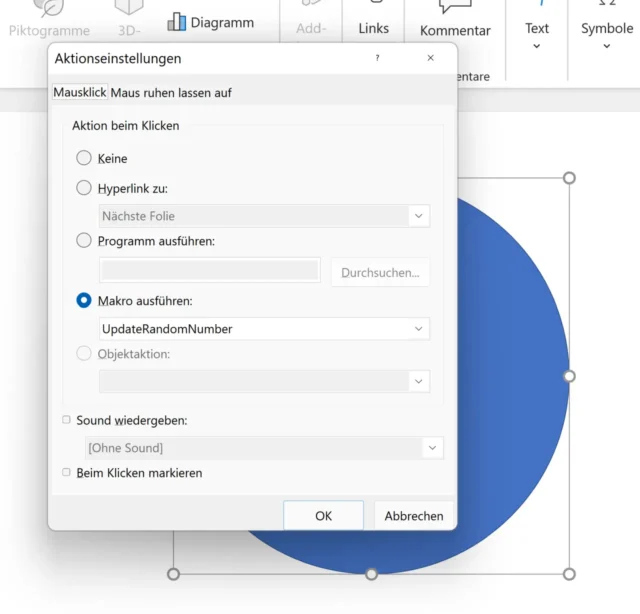Select the Mausklick tab
This screenshot has height=614, width=640.
[x=80, y=93]
